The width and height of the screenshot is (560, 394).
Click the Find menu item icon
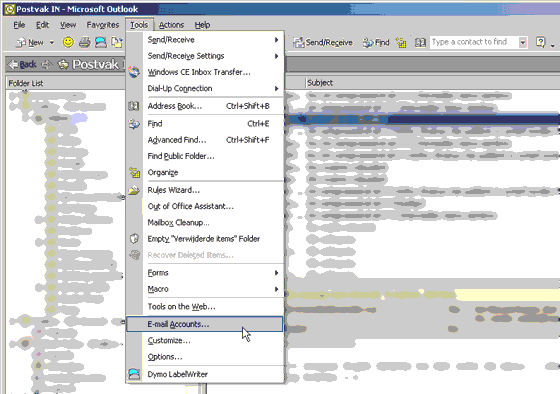click(x=134, y=124)
